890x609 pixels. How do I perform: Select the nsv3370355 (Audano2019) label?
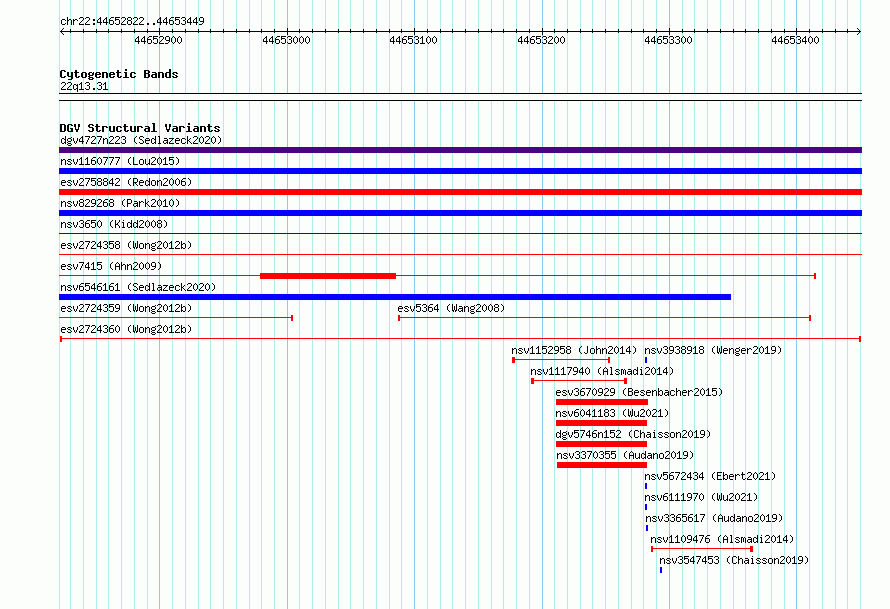click(x=625, y=455)
